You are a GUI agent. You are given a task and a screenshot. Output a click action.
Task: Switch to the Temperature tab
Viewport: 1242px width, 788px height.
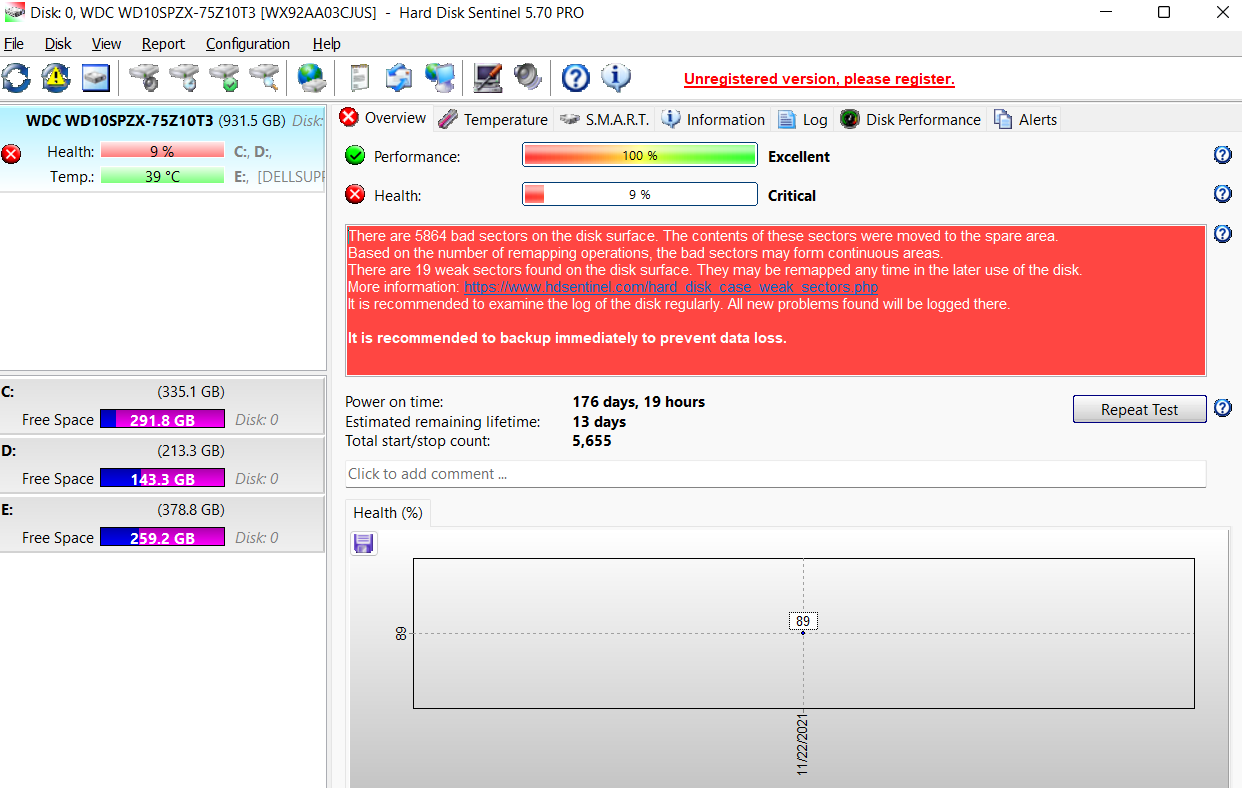pos(493,119)
